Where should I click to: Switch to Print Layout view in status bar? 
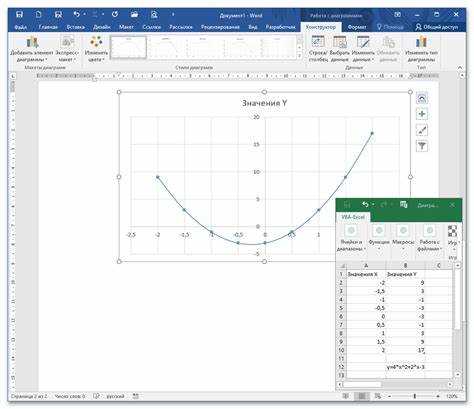(x=362, y=396)
